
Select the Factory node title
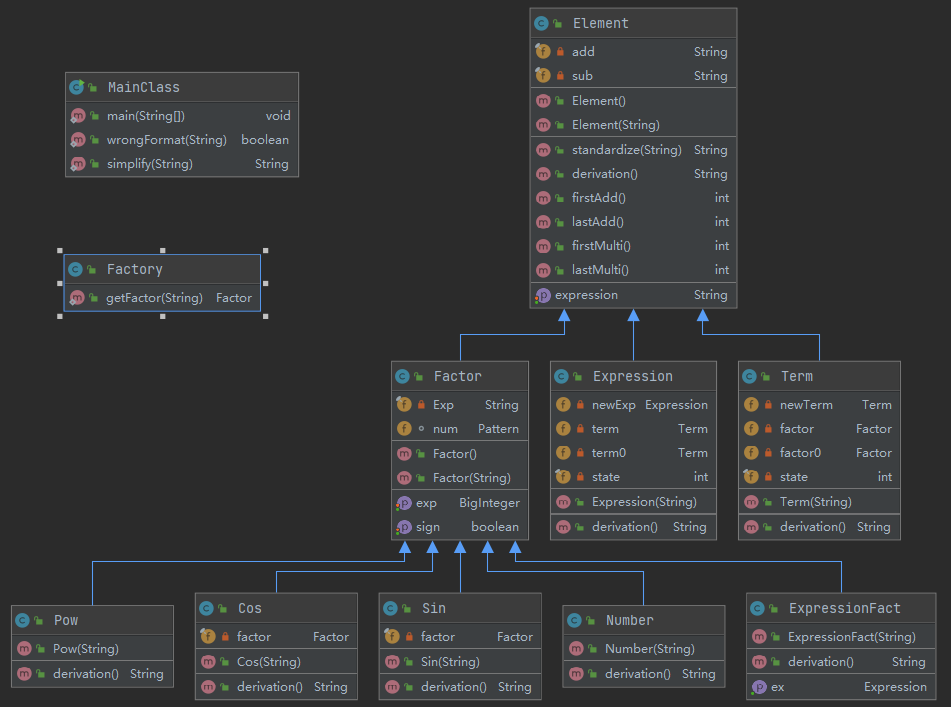tap(135, 269)
